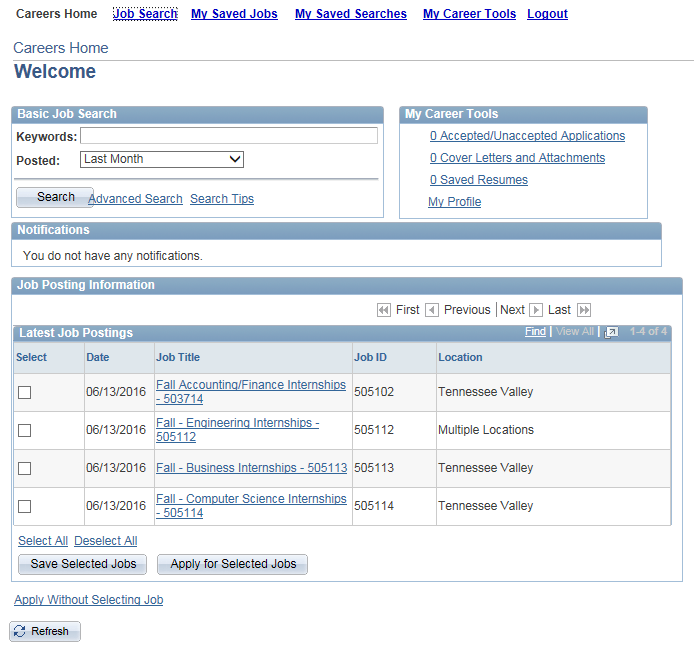Sort by the Job ID column header
The image size is (694, 650).
pos(370,357)
